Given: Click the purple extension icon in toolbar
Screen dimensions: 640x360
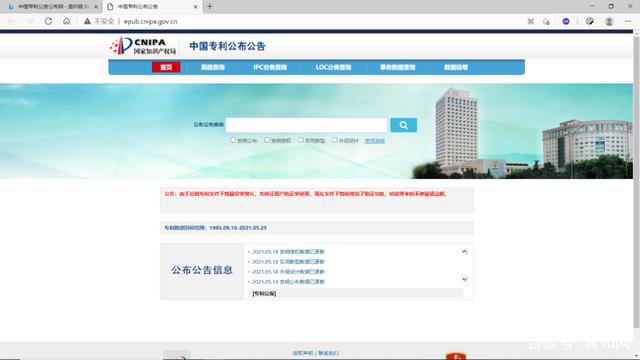Looking at the screenshot, I should click(566, 21).
